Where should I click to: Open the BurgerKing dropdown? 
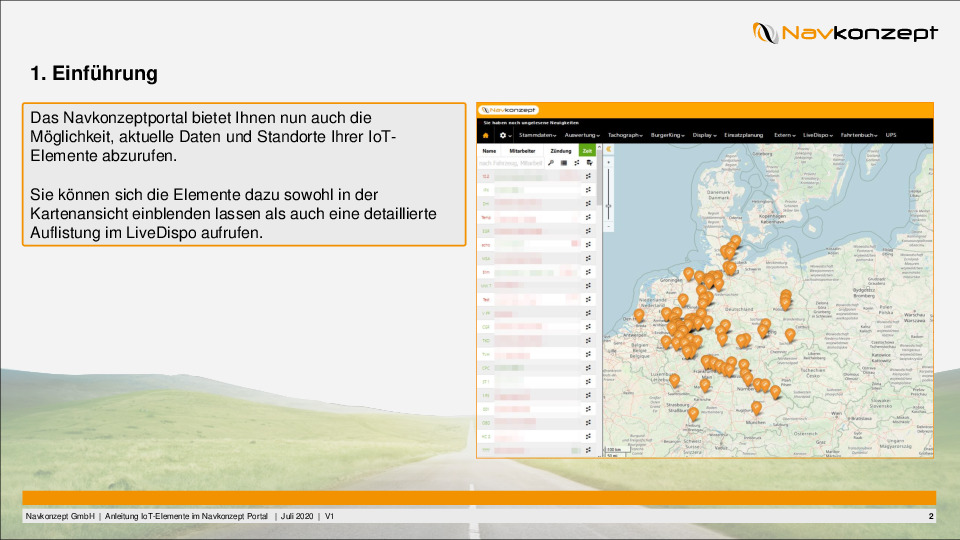click(x=667, y=135)
